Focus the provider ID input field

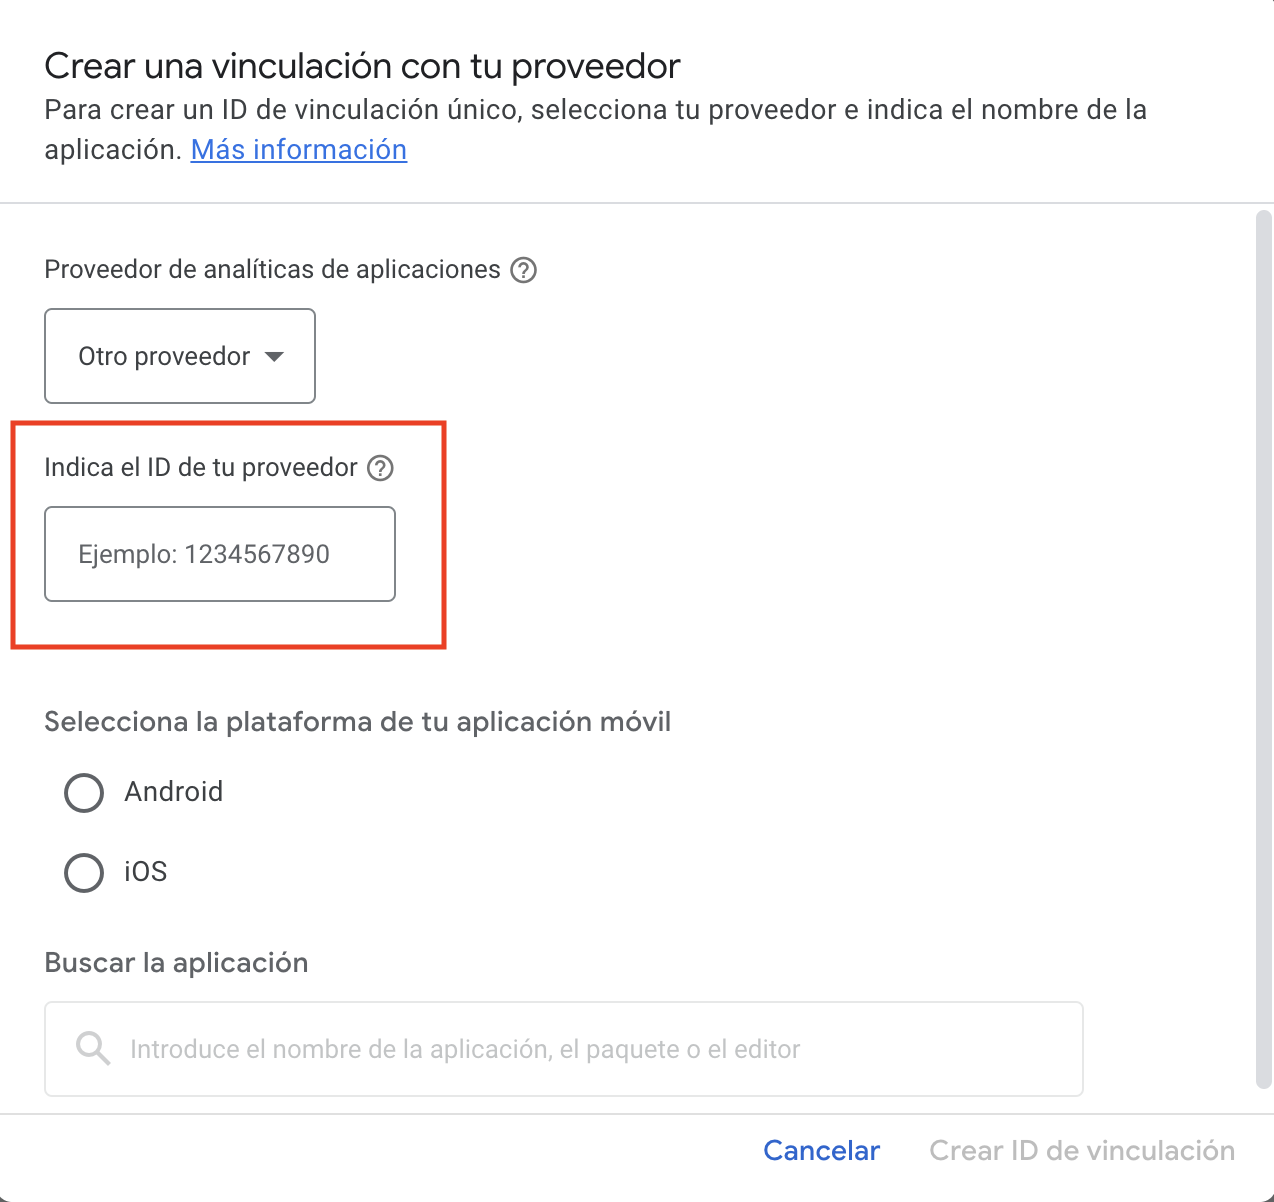click(x=220, y=554)
